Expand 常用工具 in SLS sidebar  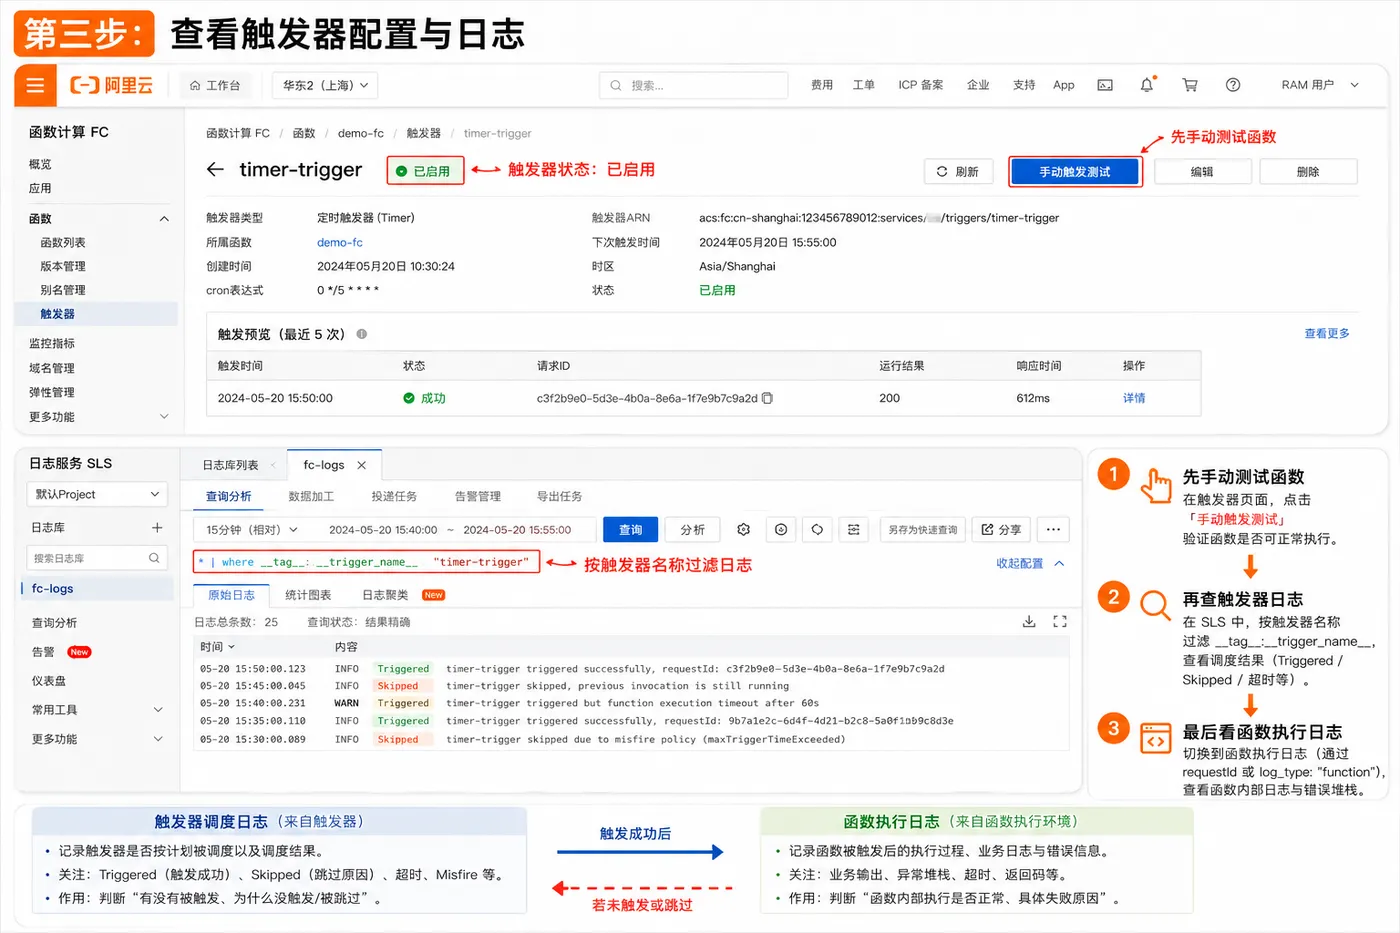click(x=158, y=710)
